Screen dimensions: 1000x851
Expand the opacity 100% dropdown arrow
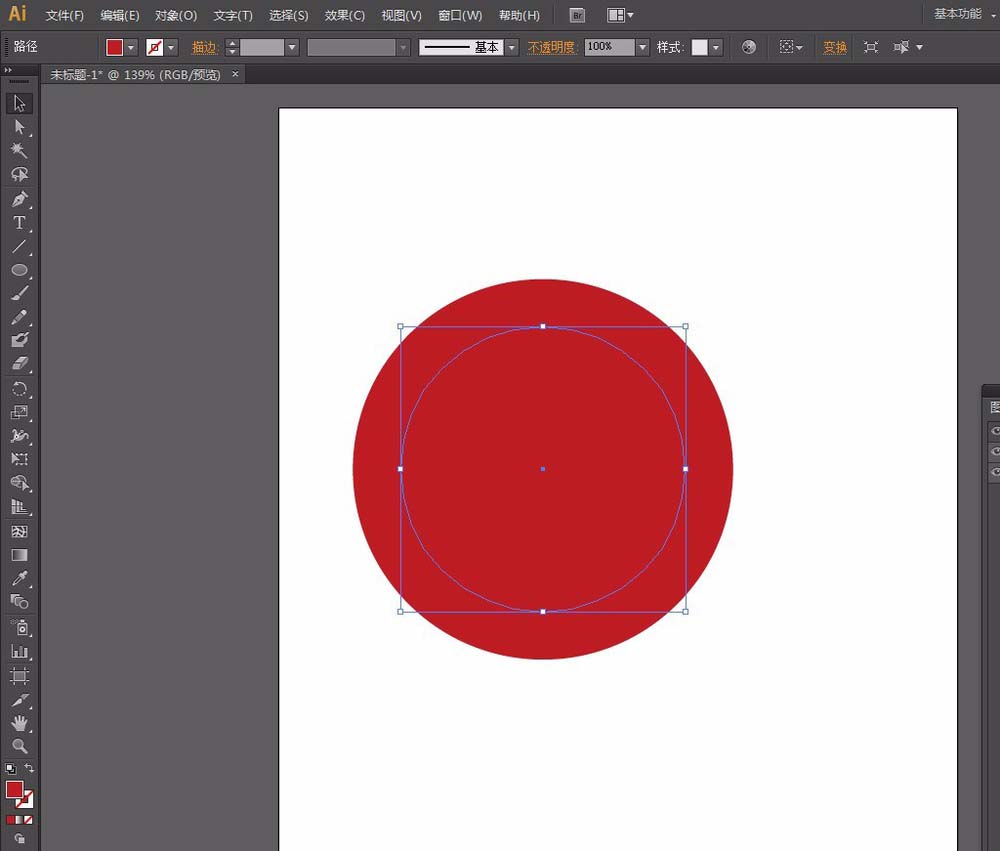643,47
